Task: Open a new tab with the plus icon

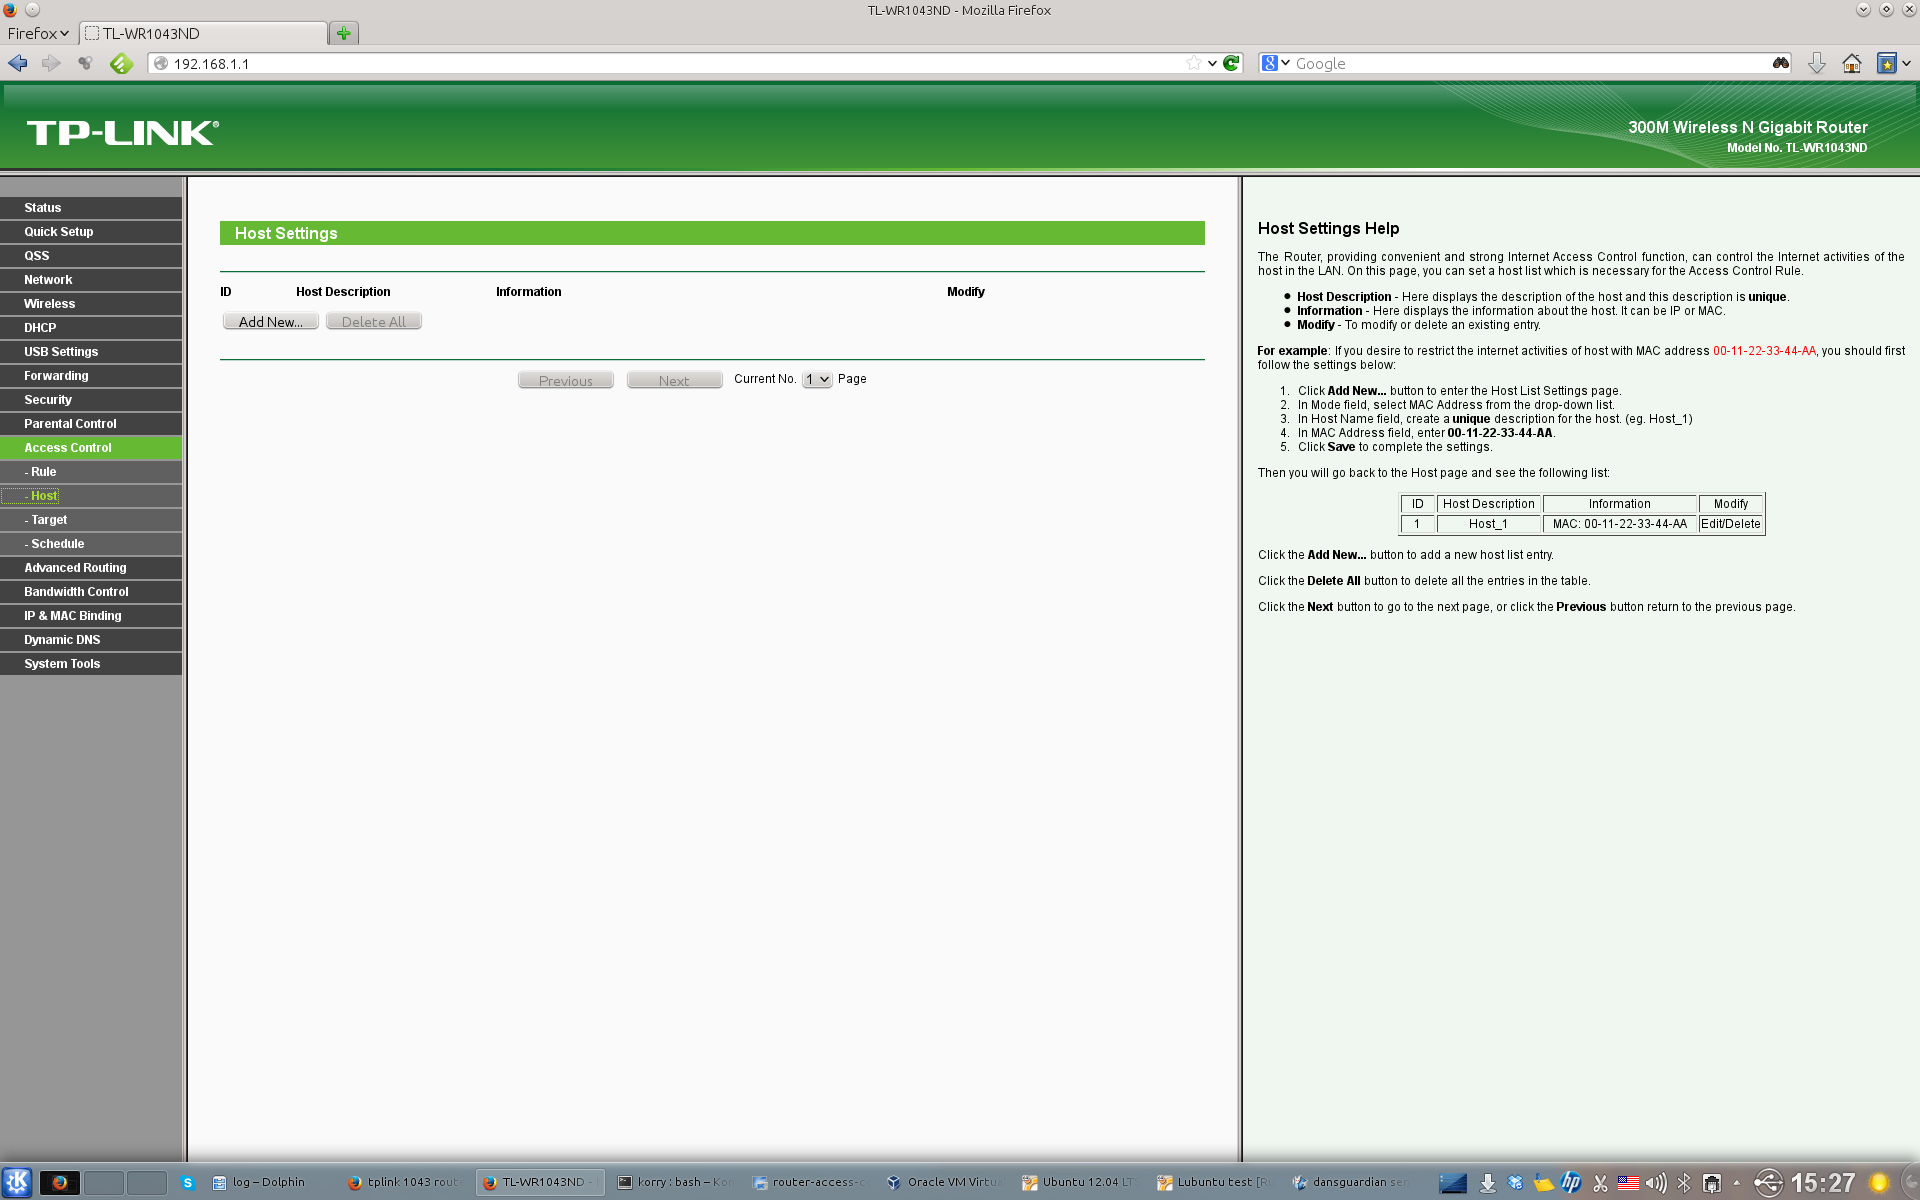Action: [343, 33]
